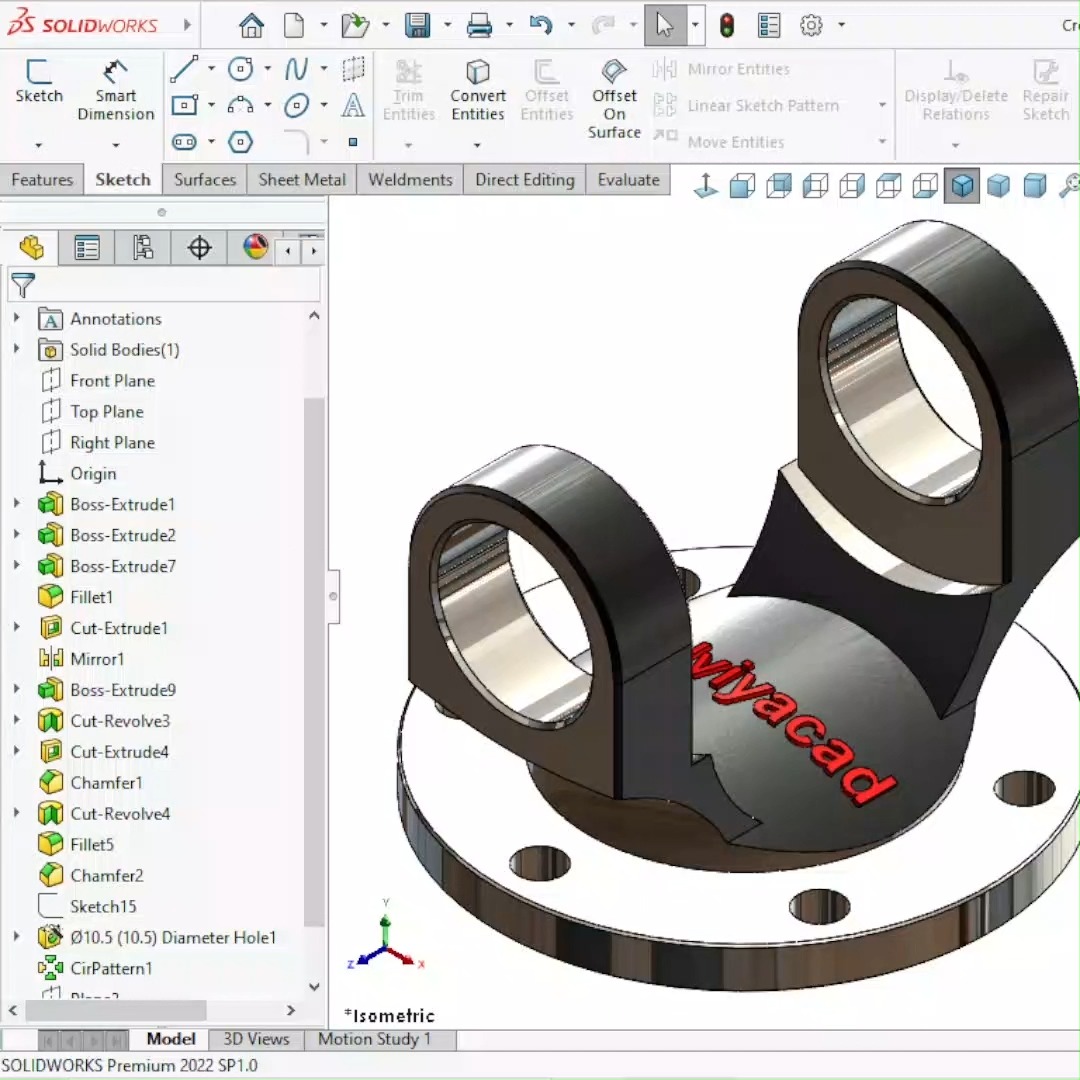
Task: Select the Straight Slot tool
Action: (184, 142)
